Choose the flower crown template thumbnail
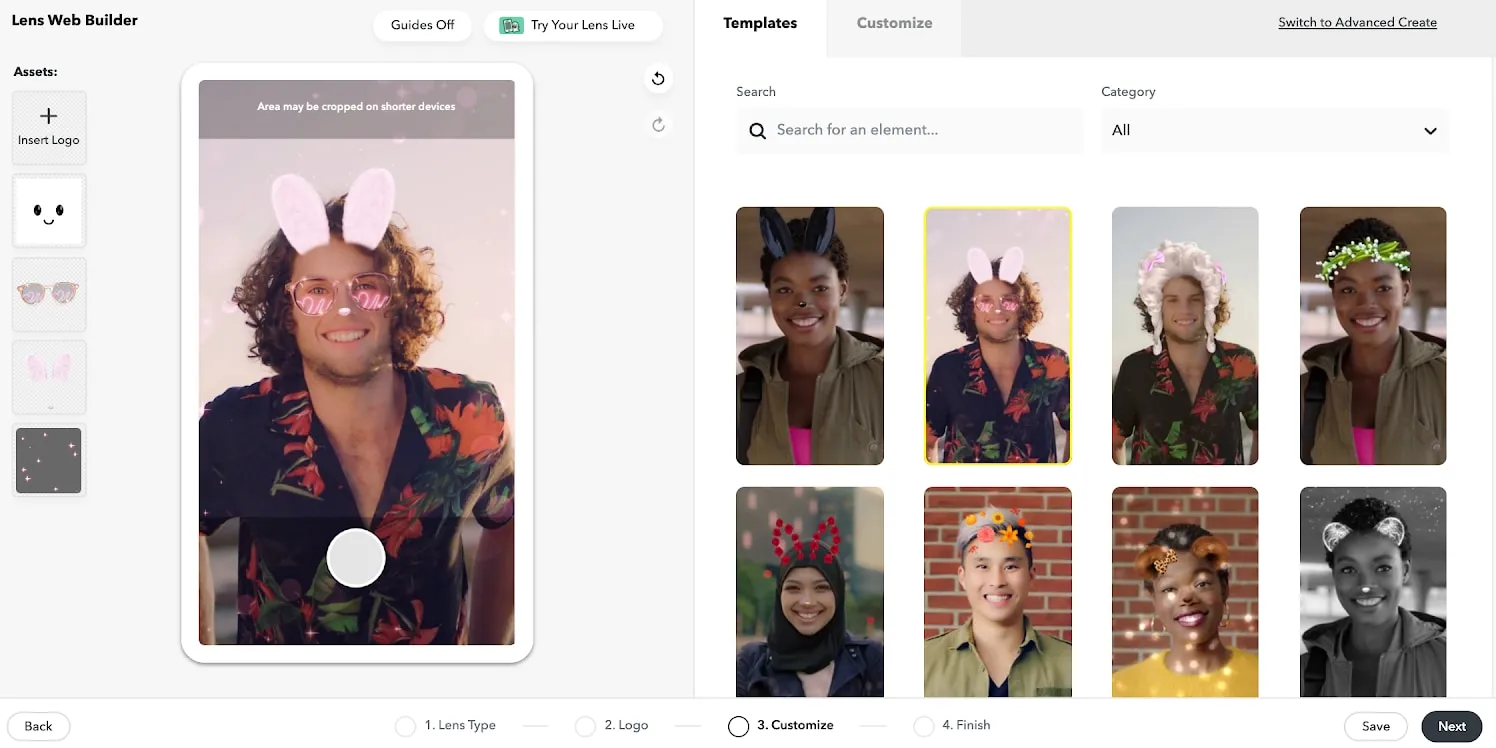 [1372, 335]
